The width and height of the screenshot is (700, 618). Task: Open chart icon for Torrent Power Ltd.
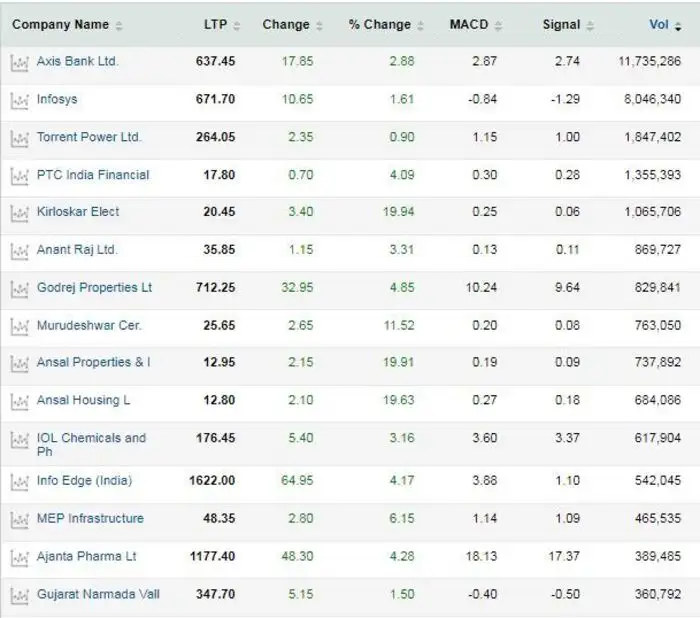[19, 139]
